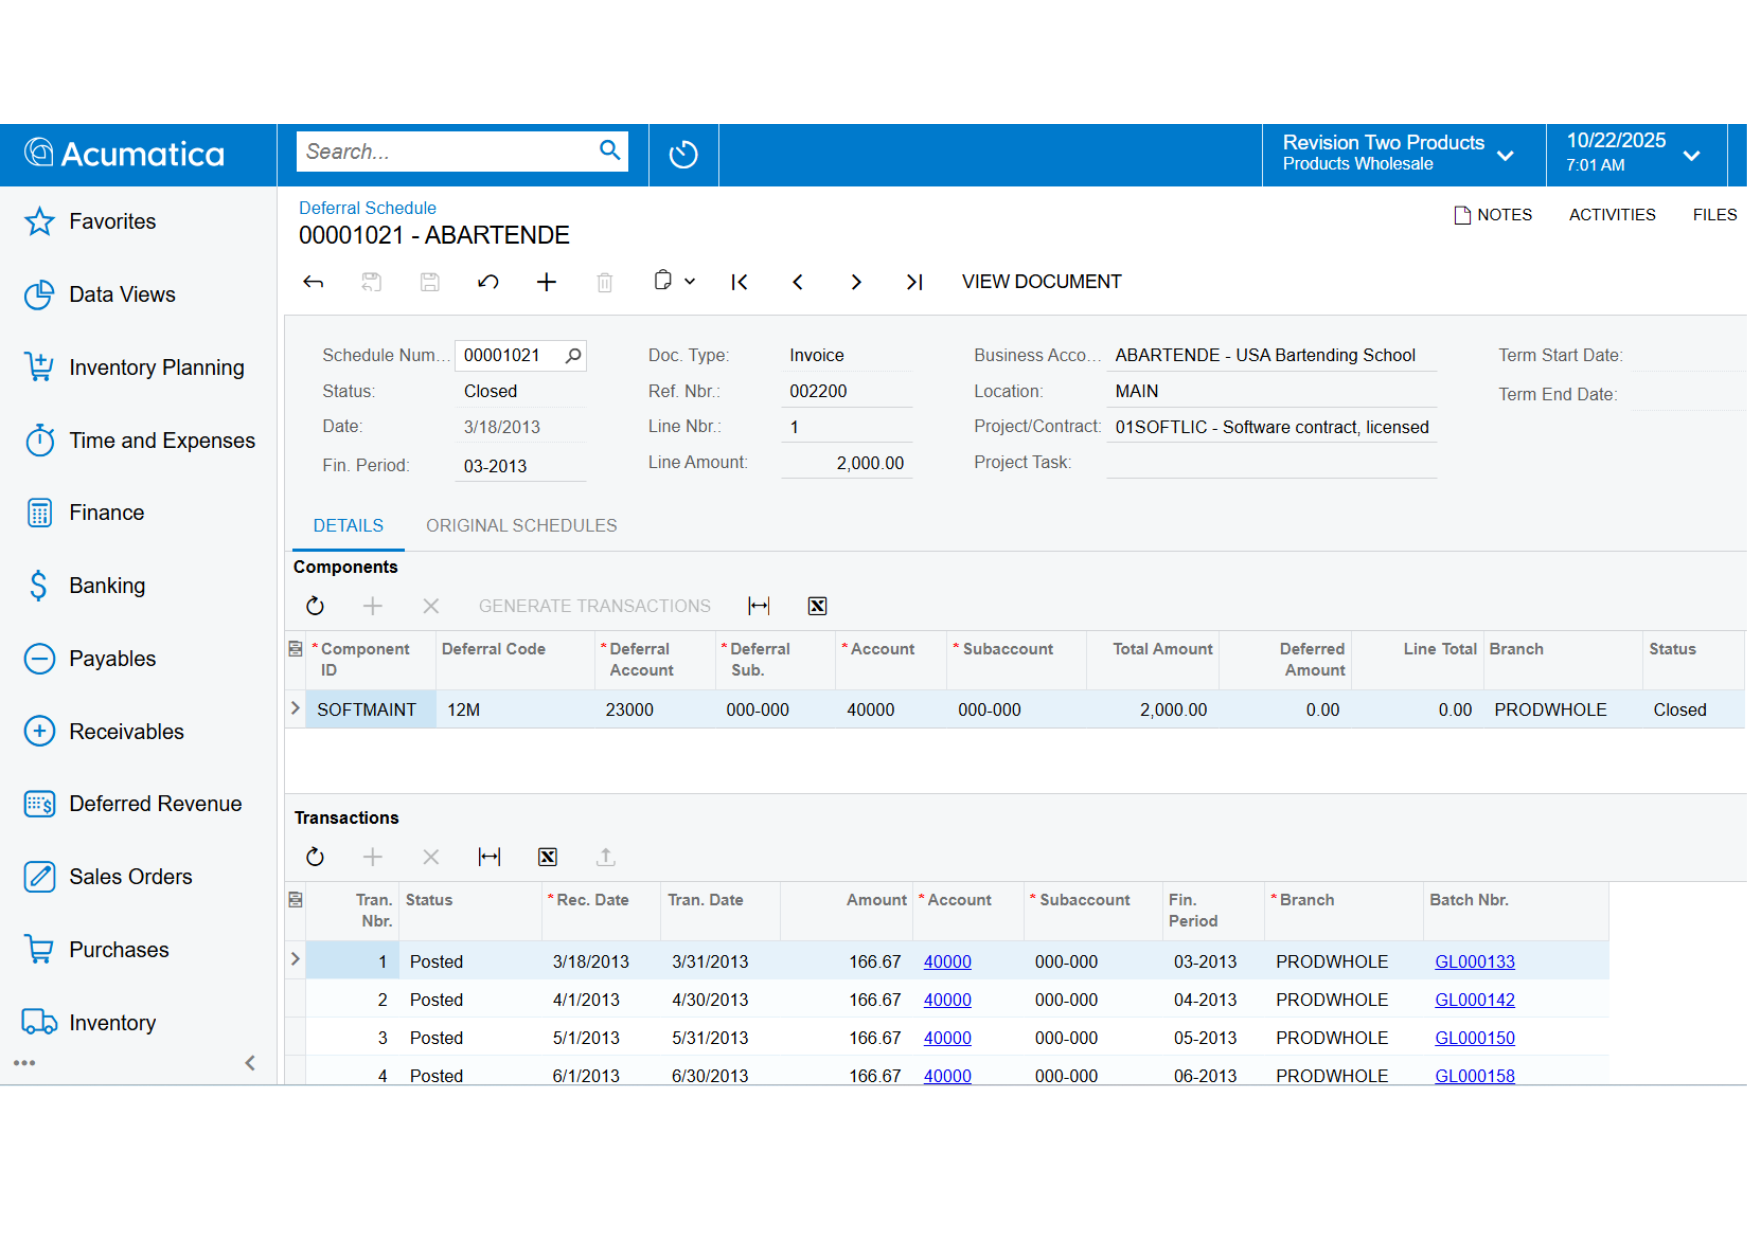Open the Notes panel

[x=1492, y=215]
